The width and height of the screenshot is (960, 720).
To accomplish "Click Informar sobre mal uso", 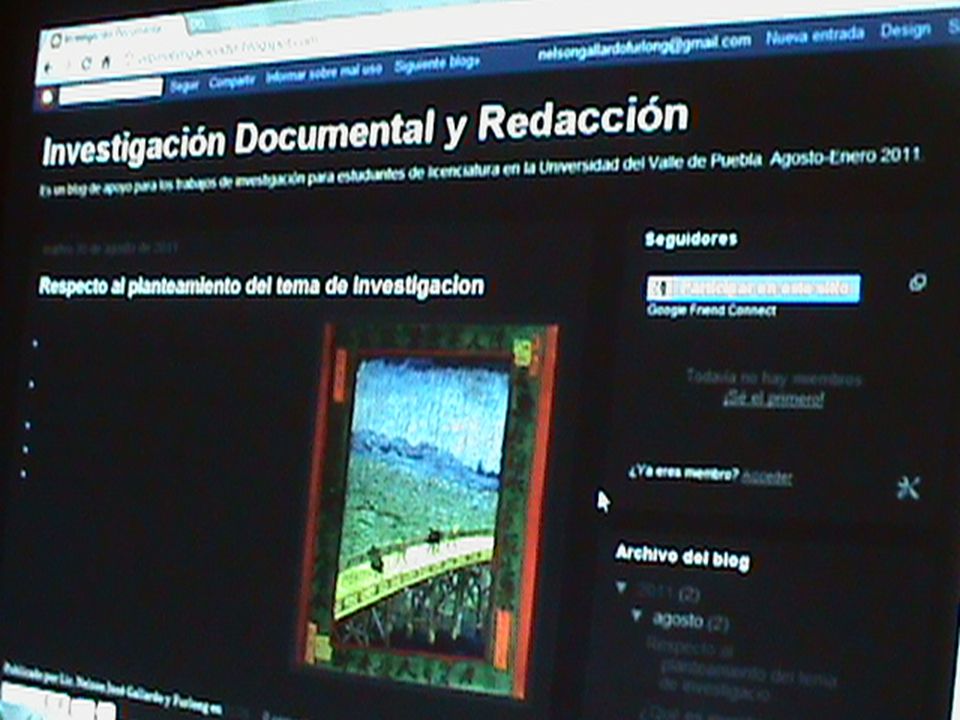I will pos(323,73).
